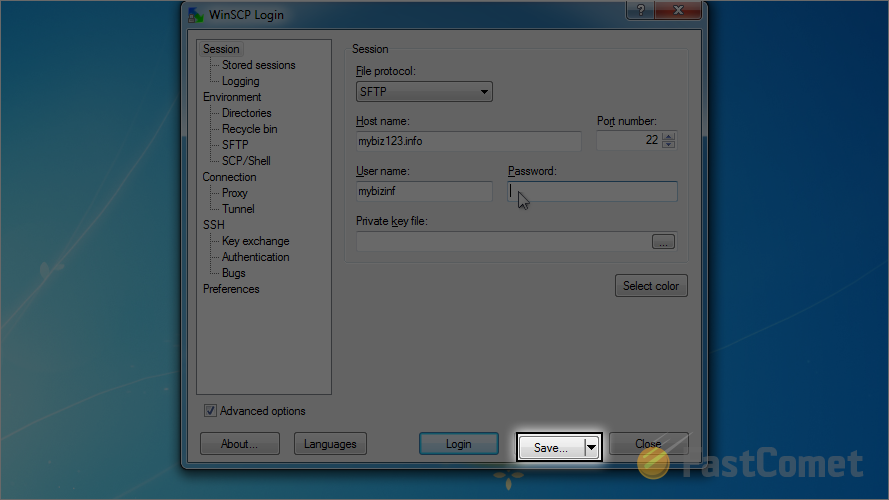This screenshot has width=889, height=500.
Task: Open the Save button dropdown arrow
Action: click(x=591, y=447)
